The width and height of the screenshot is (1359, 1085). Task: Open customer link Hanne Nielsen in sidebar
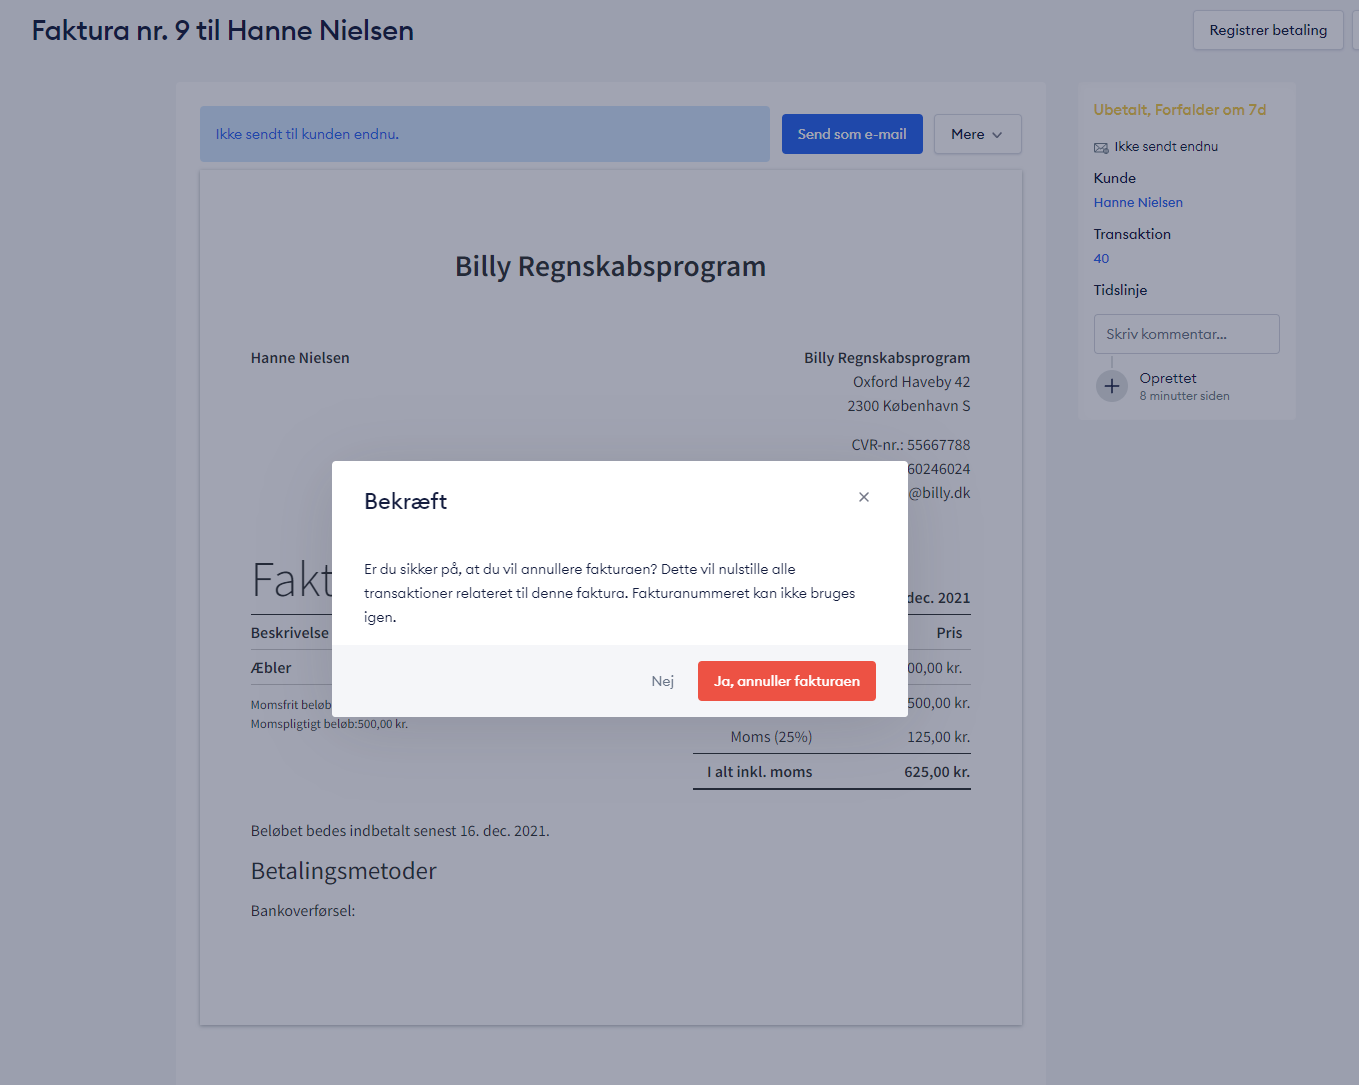pyautogui.click(x=1138, y=202)
